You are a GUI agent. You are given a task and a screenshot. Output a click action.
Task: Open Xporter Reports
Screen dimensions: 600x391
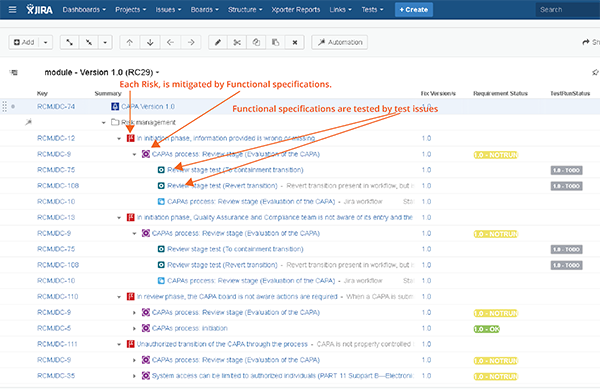[296, 10]
